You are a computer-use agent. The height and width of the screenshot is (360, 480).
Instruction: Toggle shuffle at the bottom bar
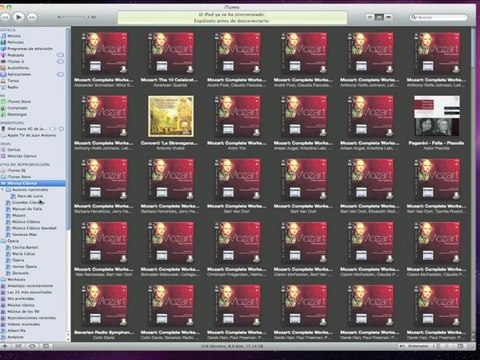click(18, 346)
